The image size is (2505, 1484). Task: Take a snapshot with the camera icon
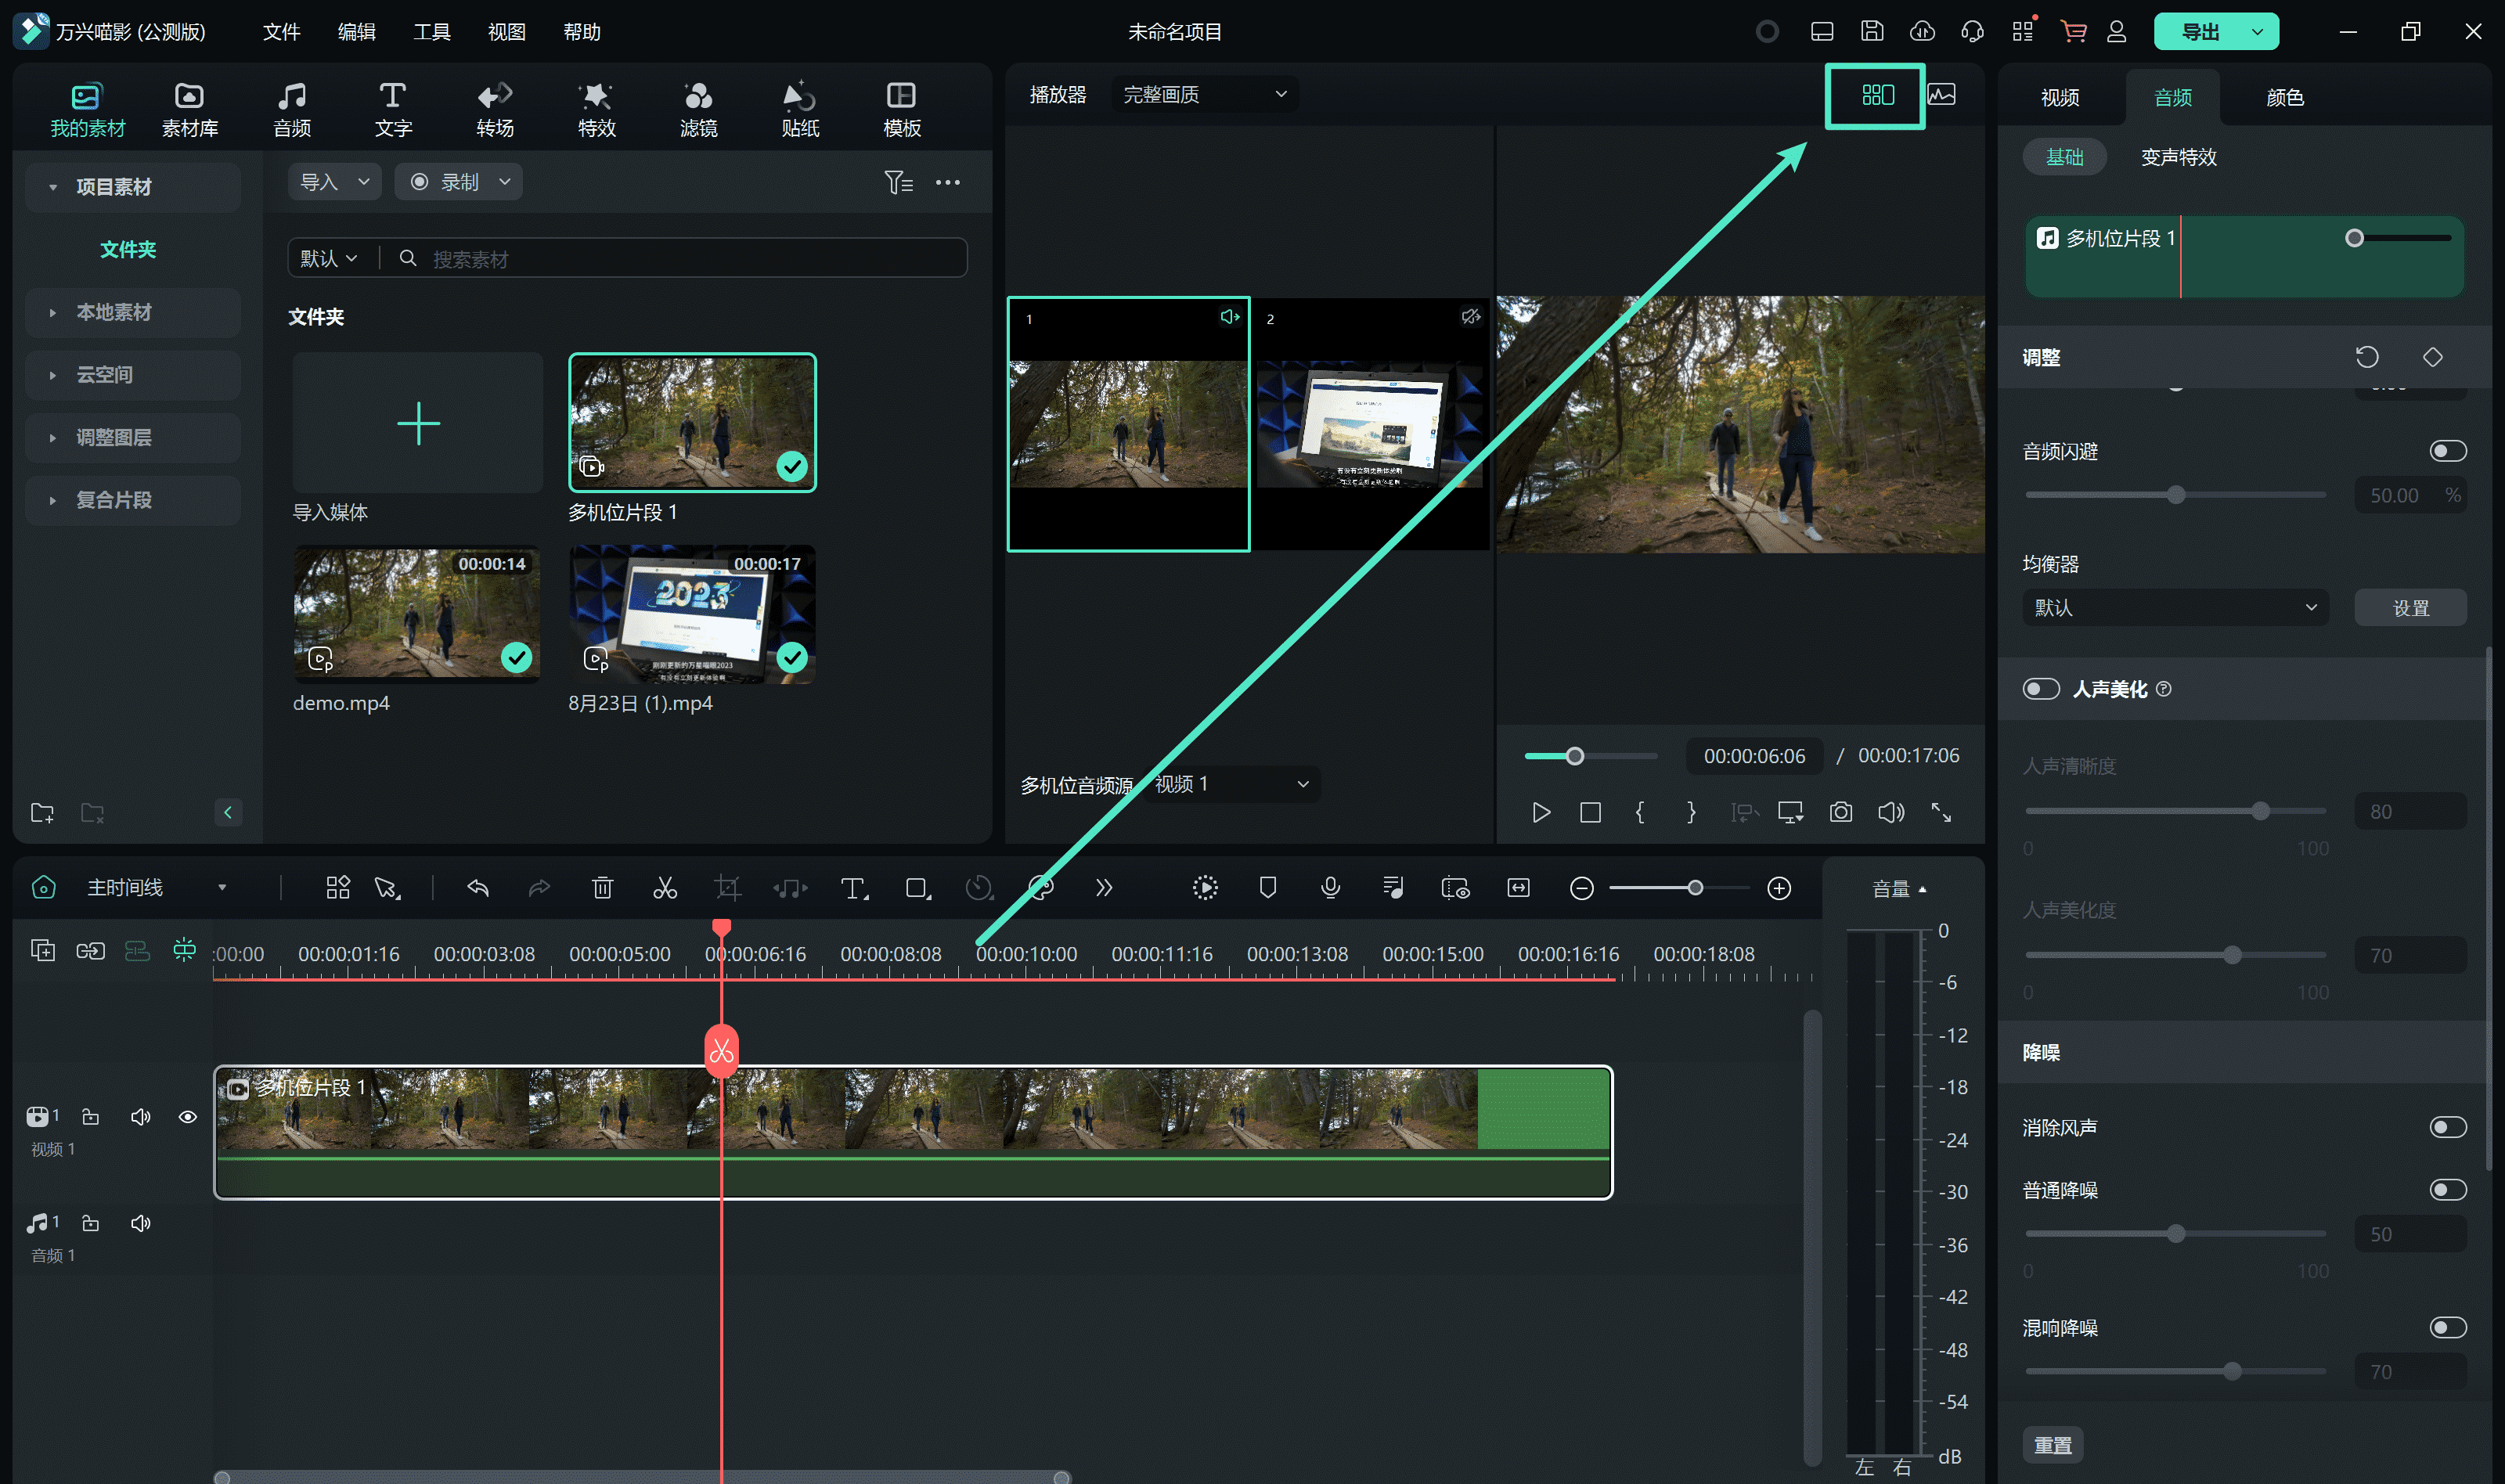pos(1840,812)
